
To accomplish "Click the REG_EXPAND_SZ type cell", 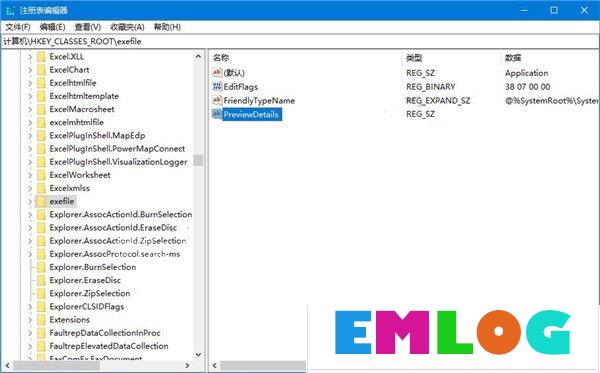I will pos(438,101).
